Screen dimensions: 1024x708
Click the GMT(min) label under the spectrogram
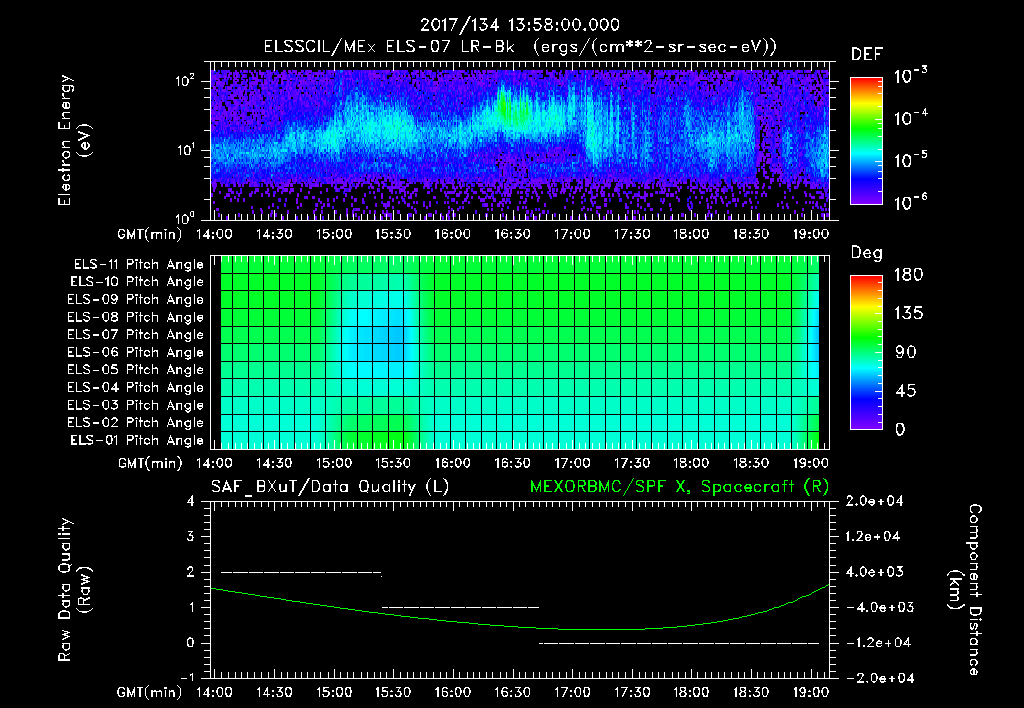point(150,234)
